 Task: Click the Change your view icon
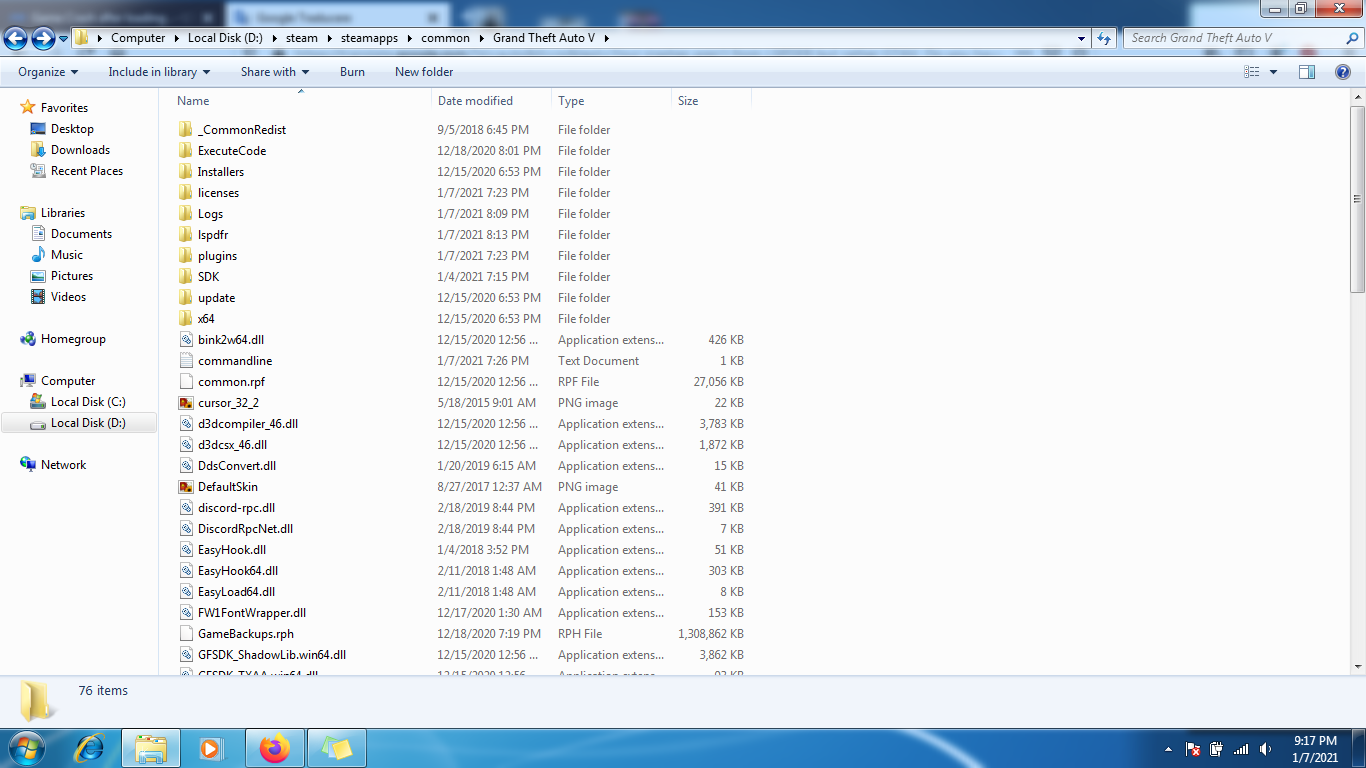click(x=1252, y=72)
